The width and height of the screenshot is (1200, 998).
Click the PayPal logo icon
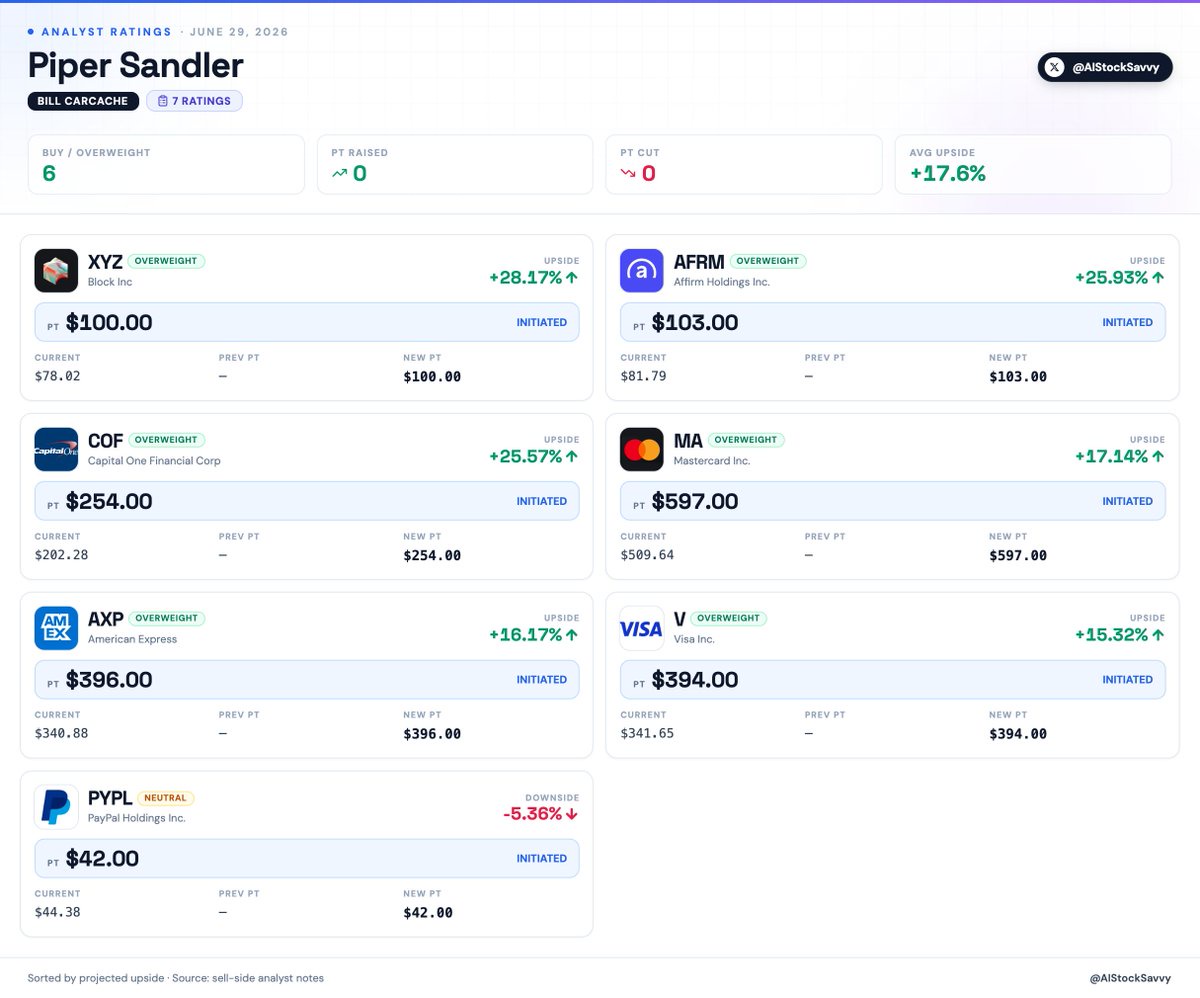(56, 807)
